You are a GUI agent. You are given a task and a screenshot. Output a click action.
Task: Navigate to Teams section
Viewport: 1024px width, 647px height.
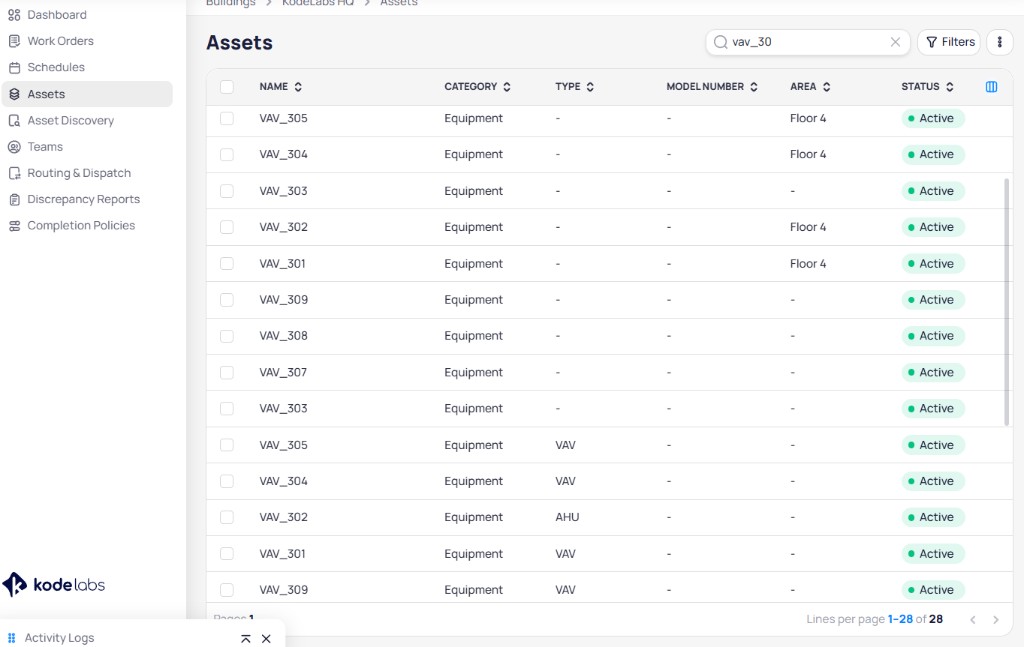(44, 146)
